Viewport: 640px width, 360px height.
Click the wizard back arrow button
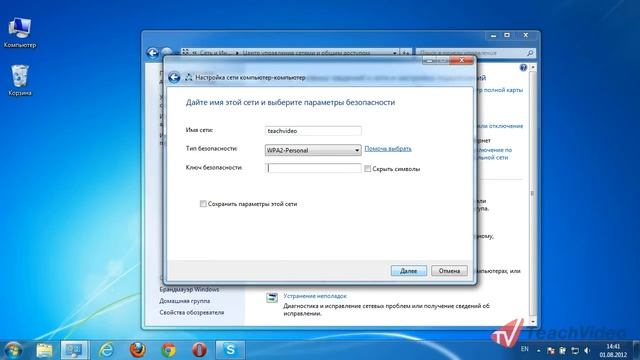[x=174, y=77]
